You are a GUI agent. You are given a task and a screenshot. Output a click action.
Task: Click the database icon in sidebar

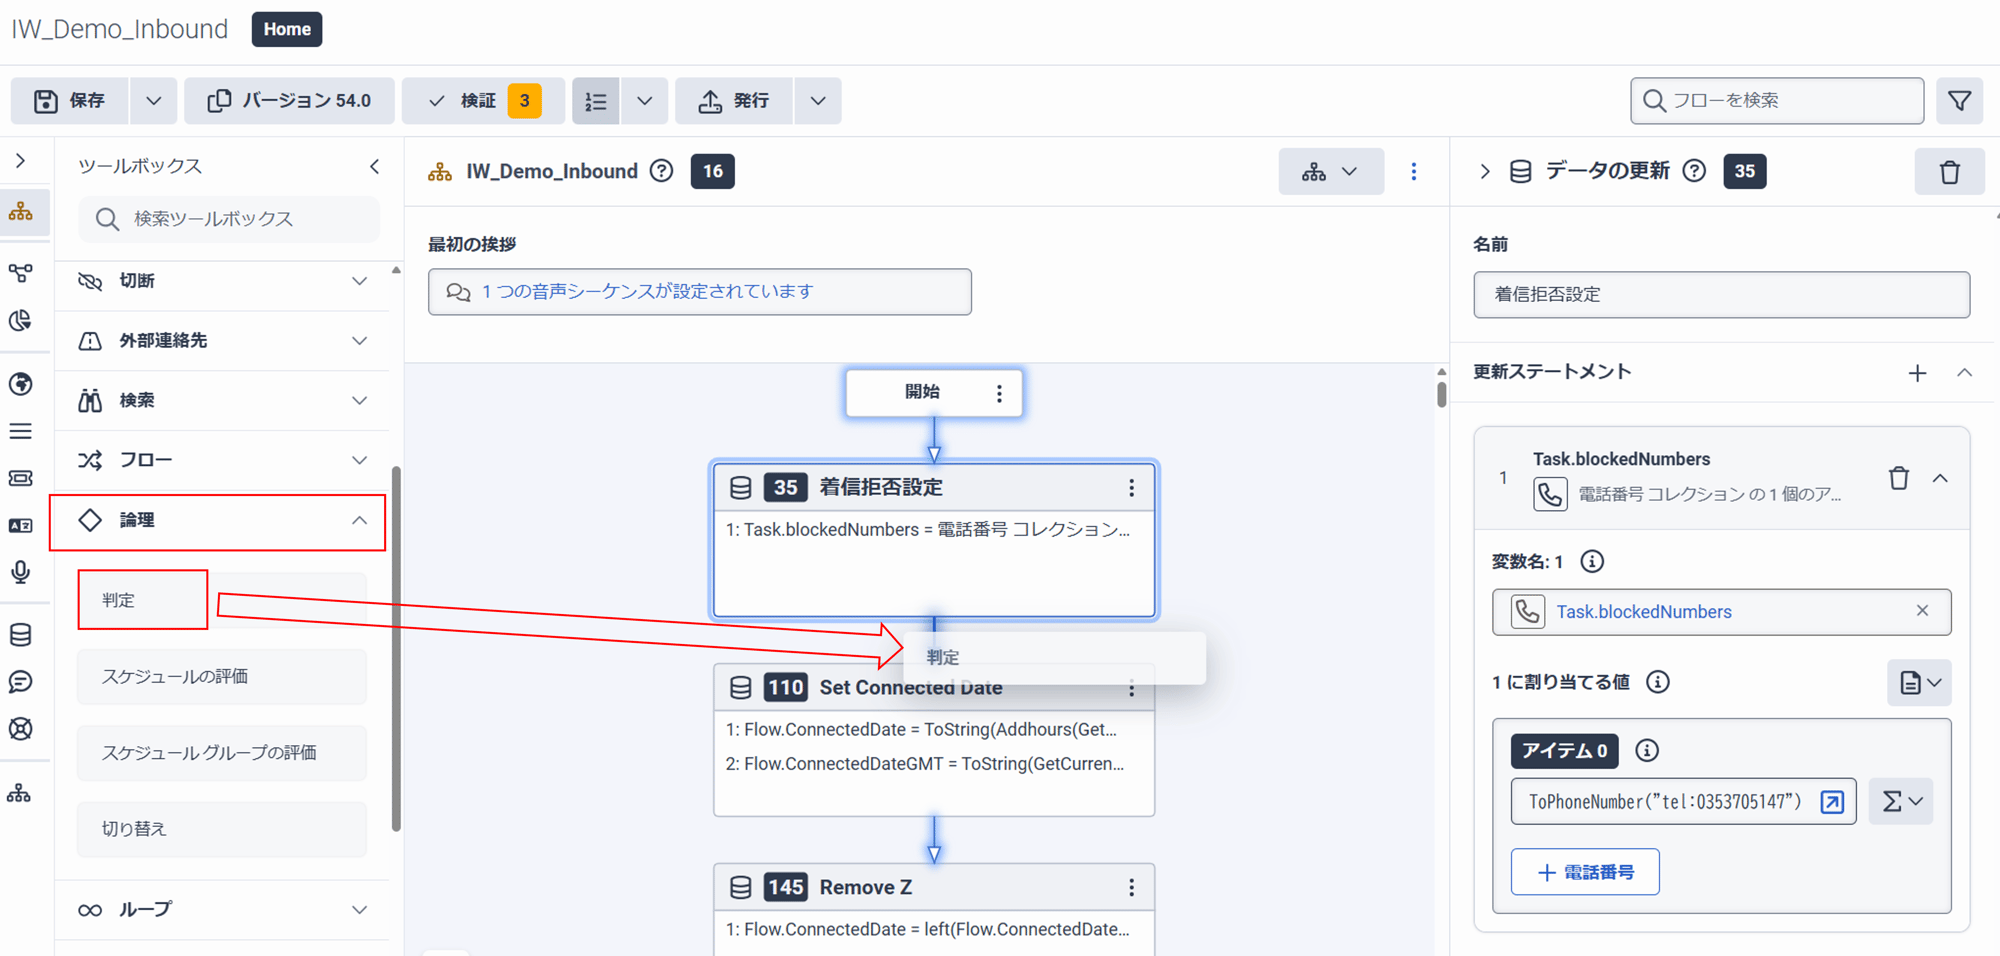pos(21,635)
